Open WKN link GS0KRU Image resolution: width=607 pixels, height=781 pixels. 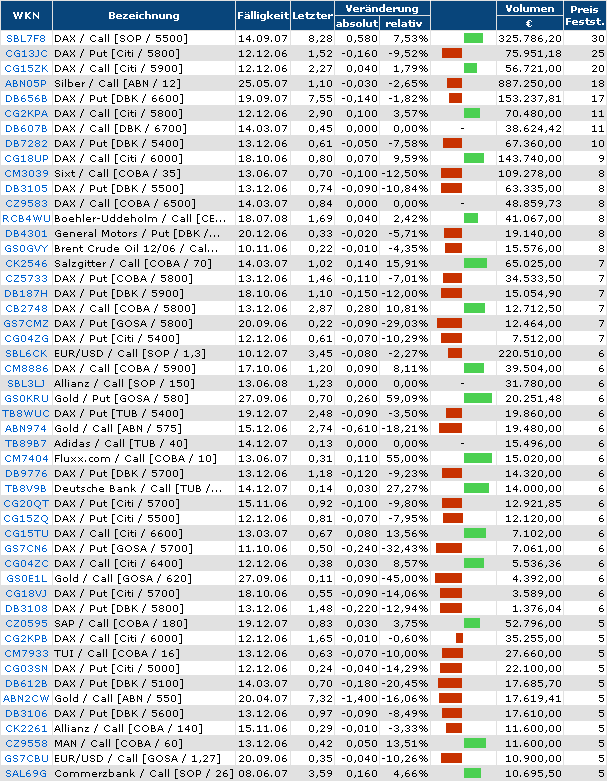point(26,398)
